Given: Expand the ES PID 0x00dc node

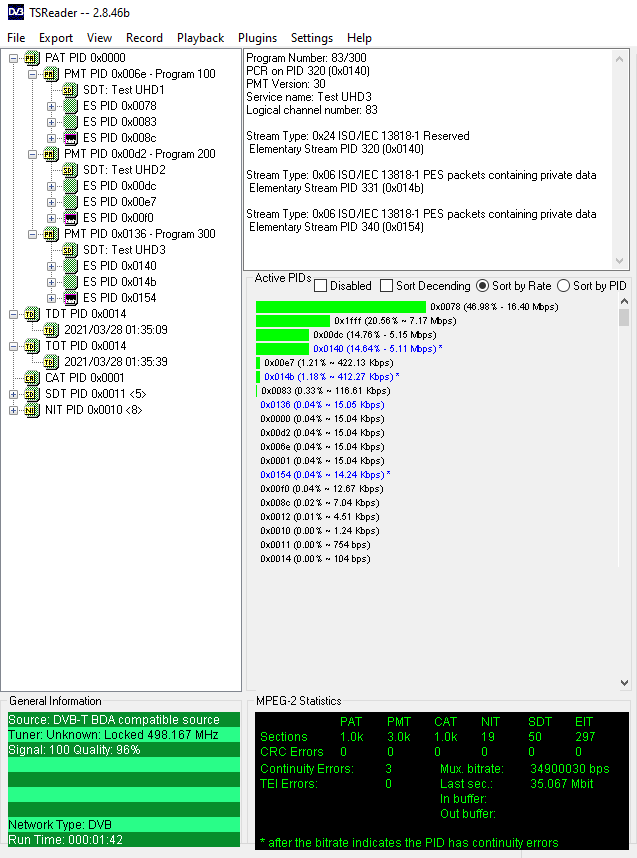Looking at the screenshot, I should [51, 186].
